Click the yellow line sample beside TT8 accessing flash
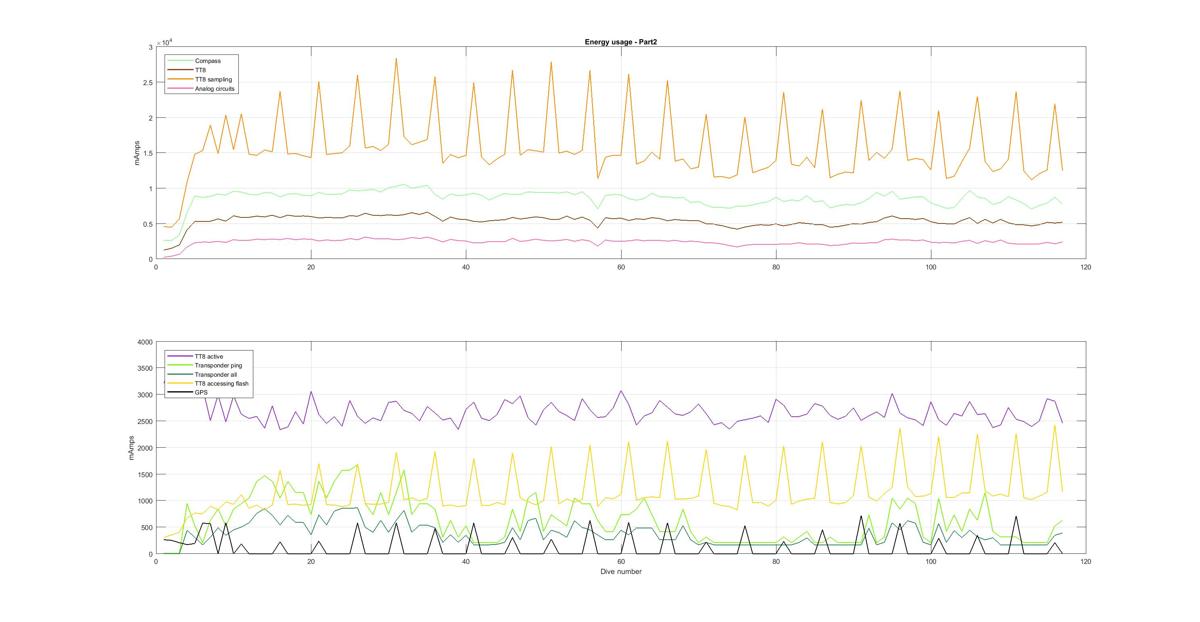1200x622 pixels. [x=180, y=383]
